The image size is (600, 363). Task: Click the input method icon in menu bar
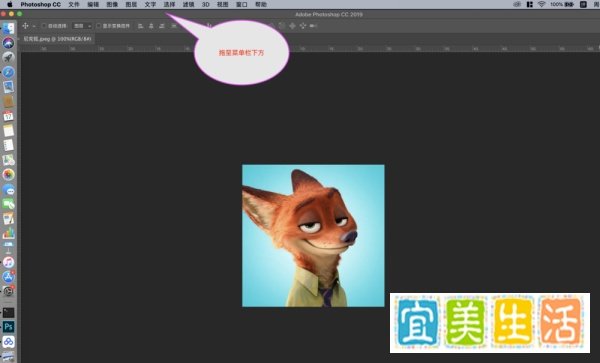(583, 5)
